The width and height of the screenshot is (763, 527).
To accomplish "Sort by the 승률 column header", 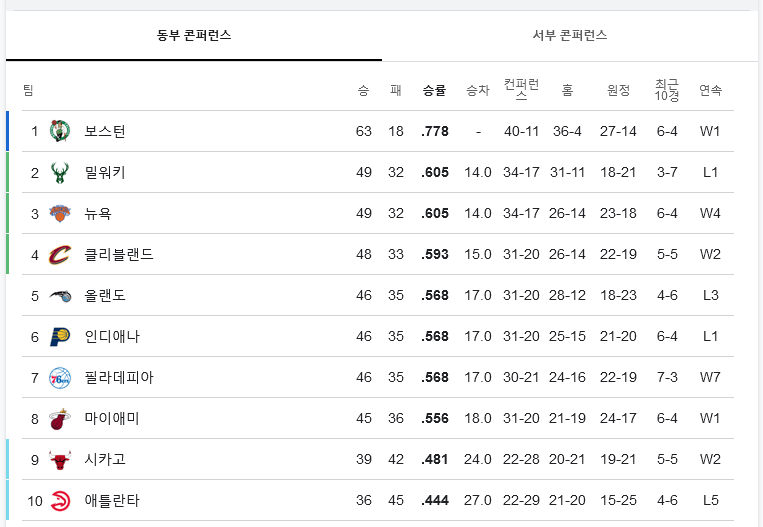I will pyautogui.click(x=434, y=90).
